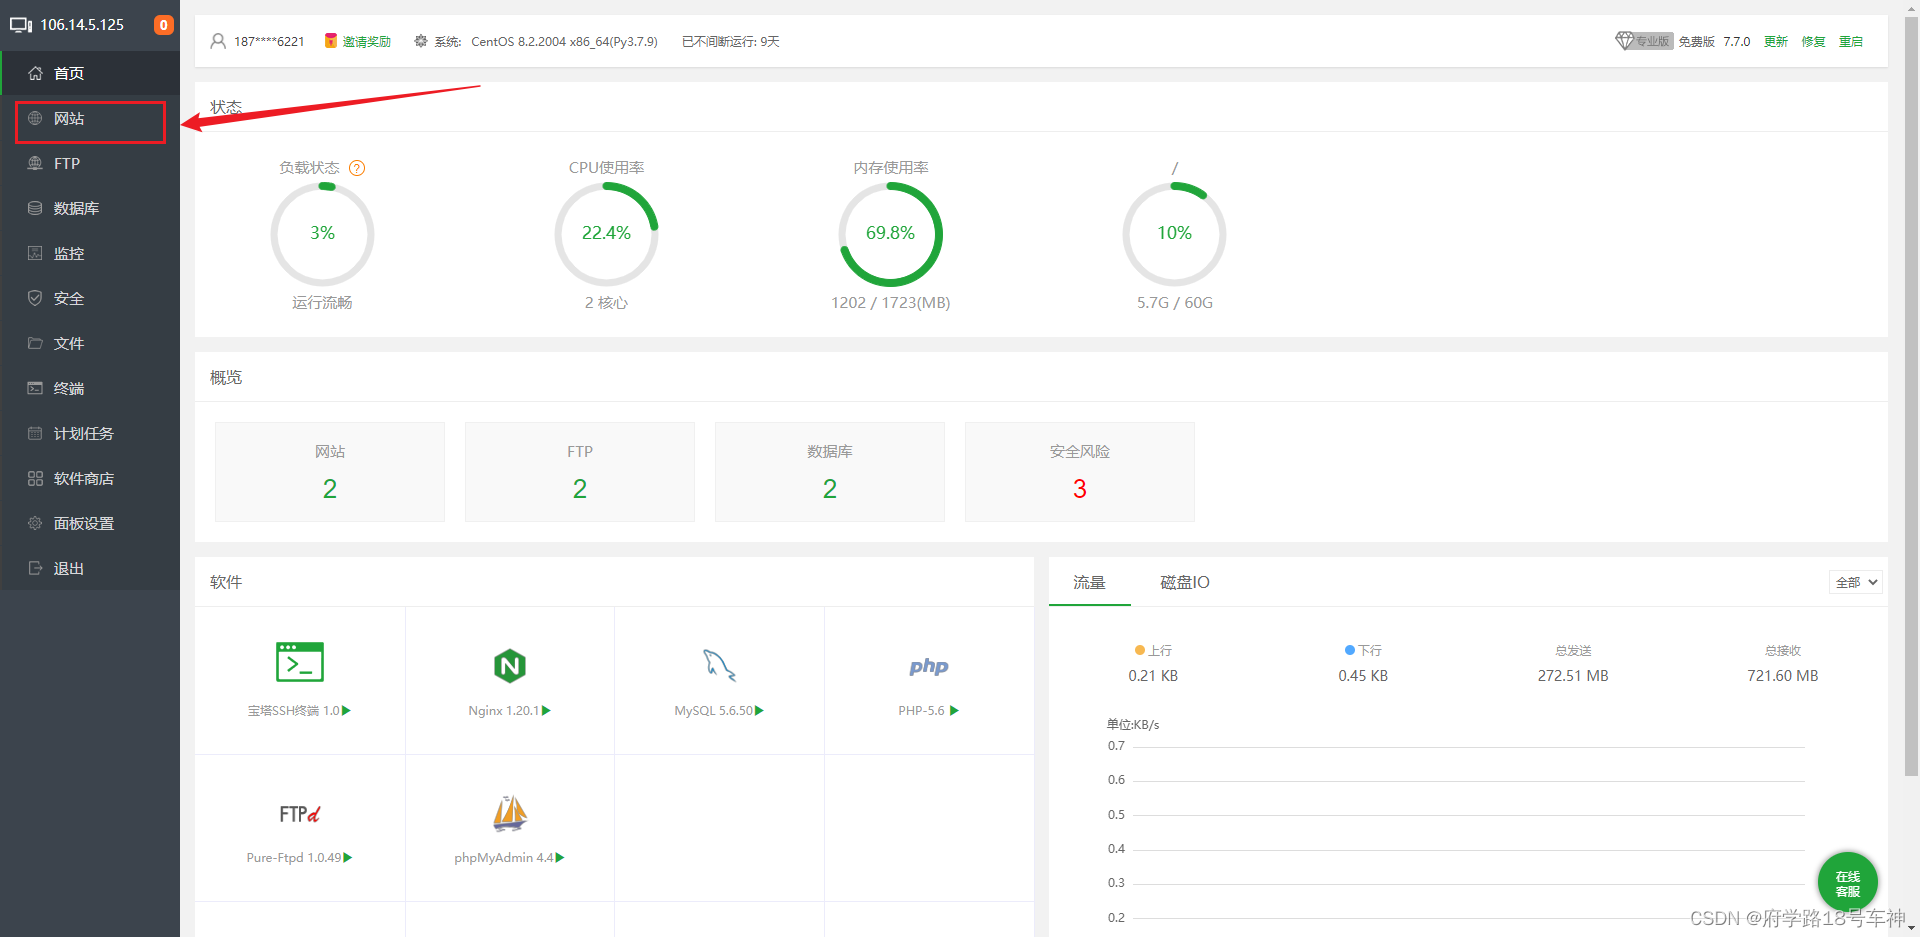Click the 文件 folder icon in sidebar
Image resolution: width=1920 pixels, height=937 pixels.
35,343
